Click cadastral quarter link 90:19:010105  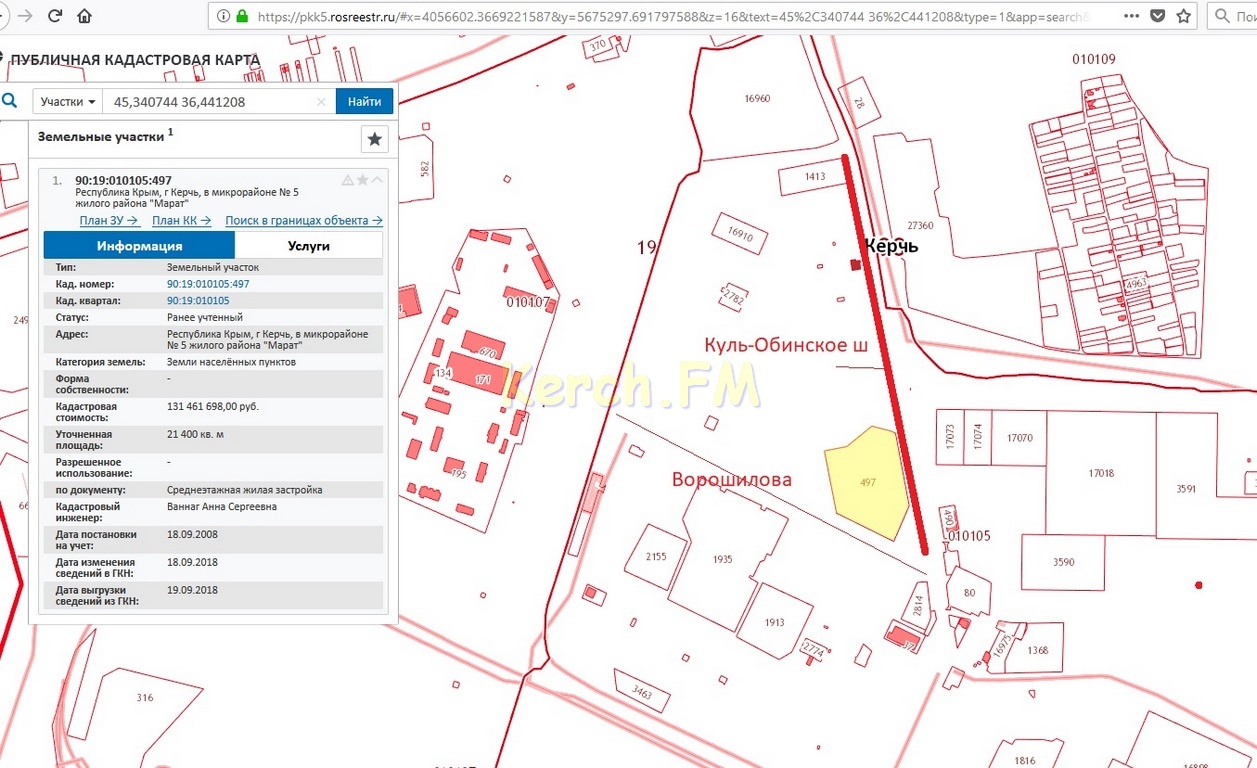click(198, 300)
